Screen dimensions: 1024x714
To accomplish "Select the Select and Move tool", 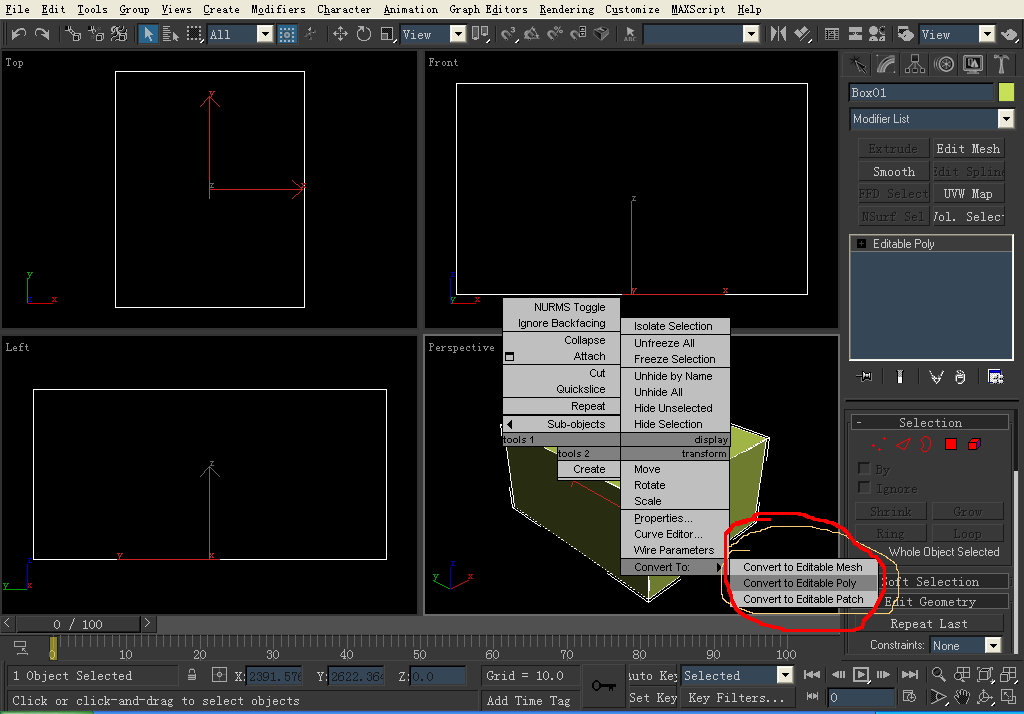I will click(340, 34).
